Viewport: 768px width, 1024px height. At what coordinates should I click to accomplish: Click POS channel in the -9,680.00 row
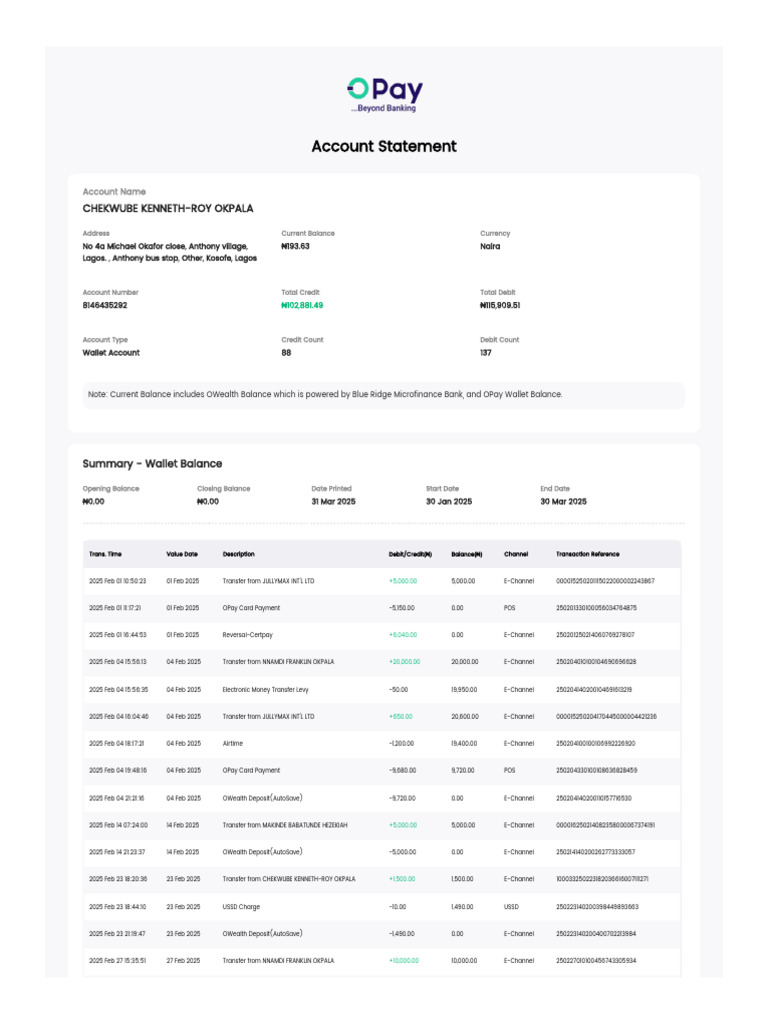[x=509, y=771]
